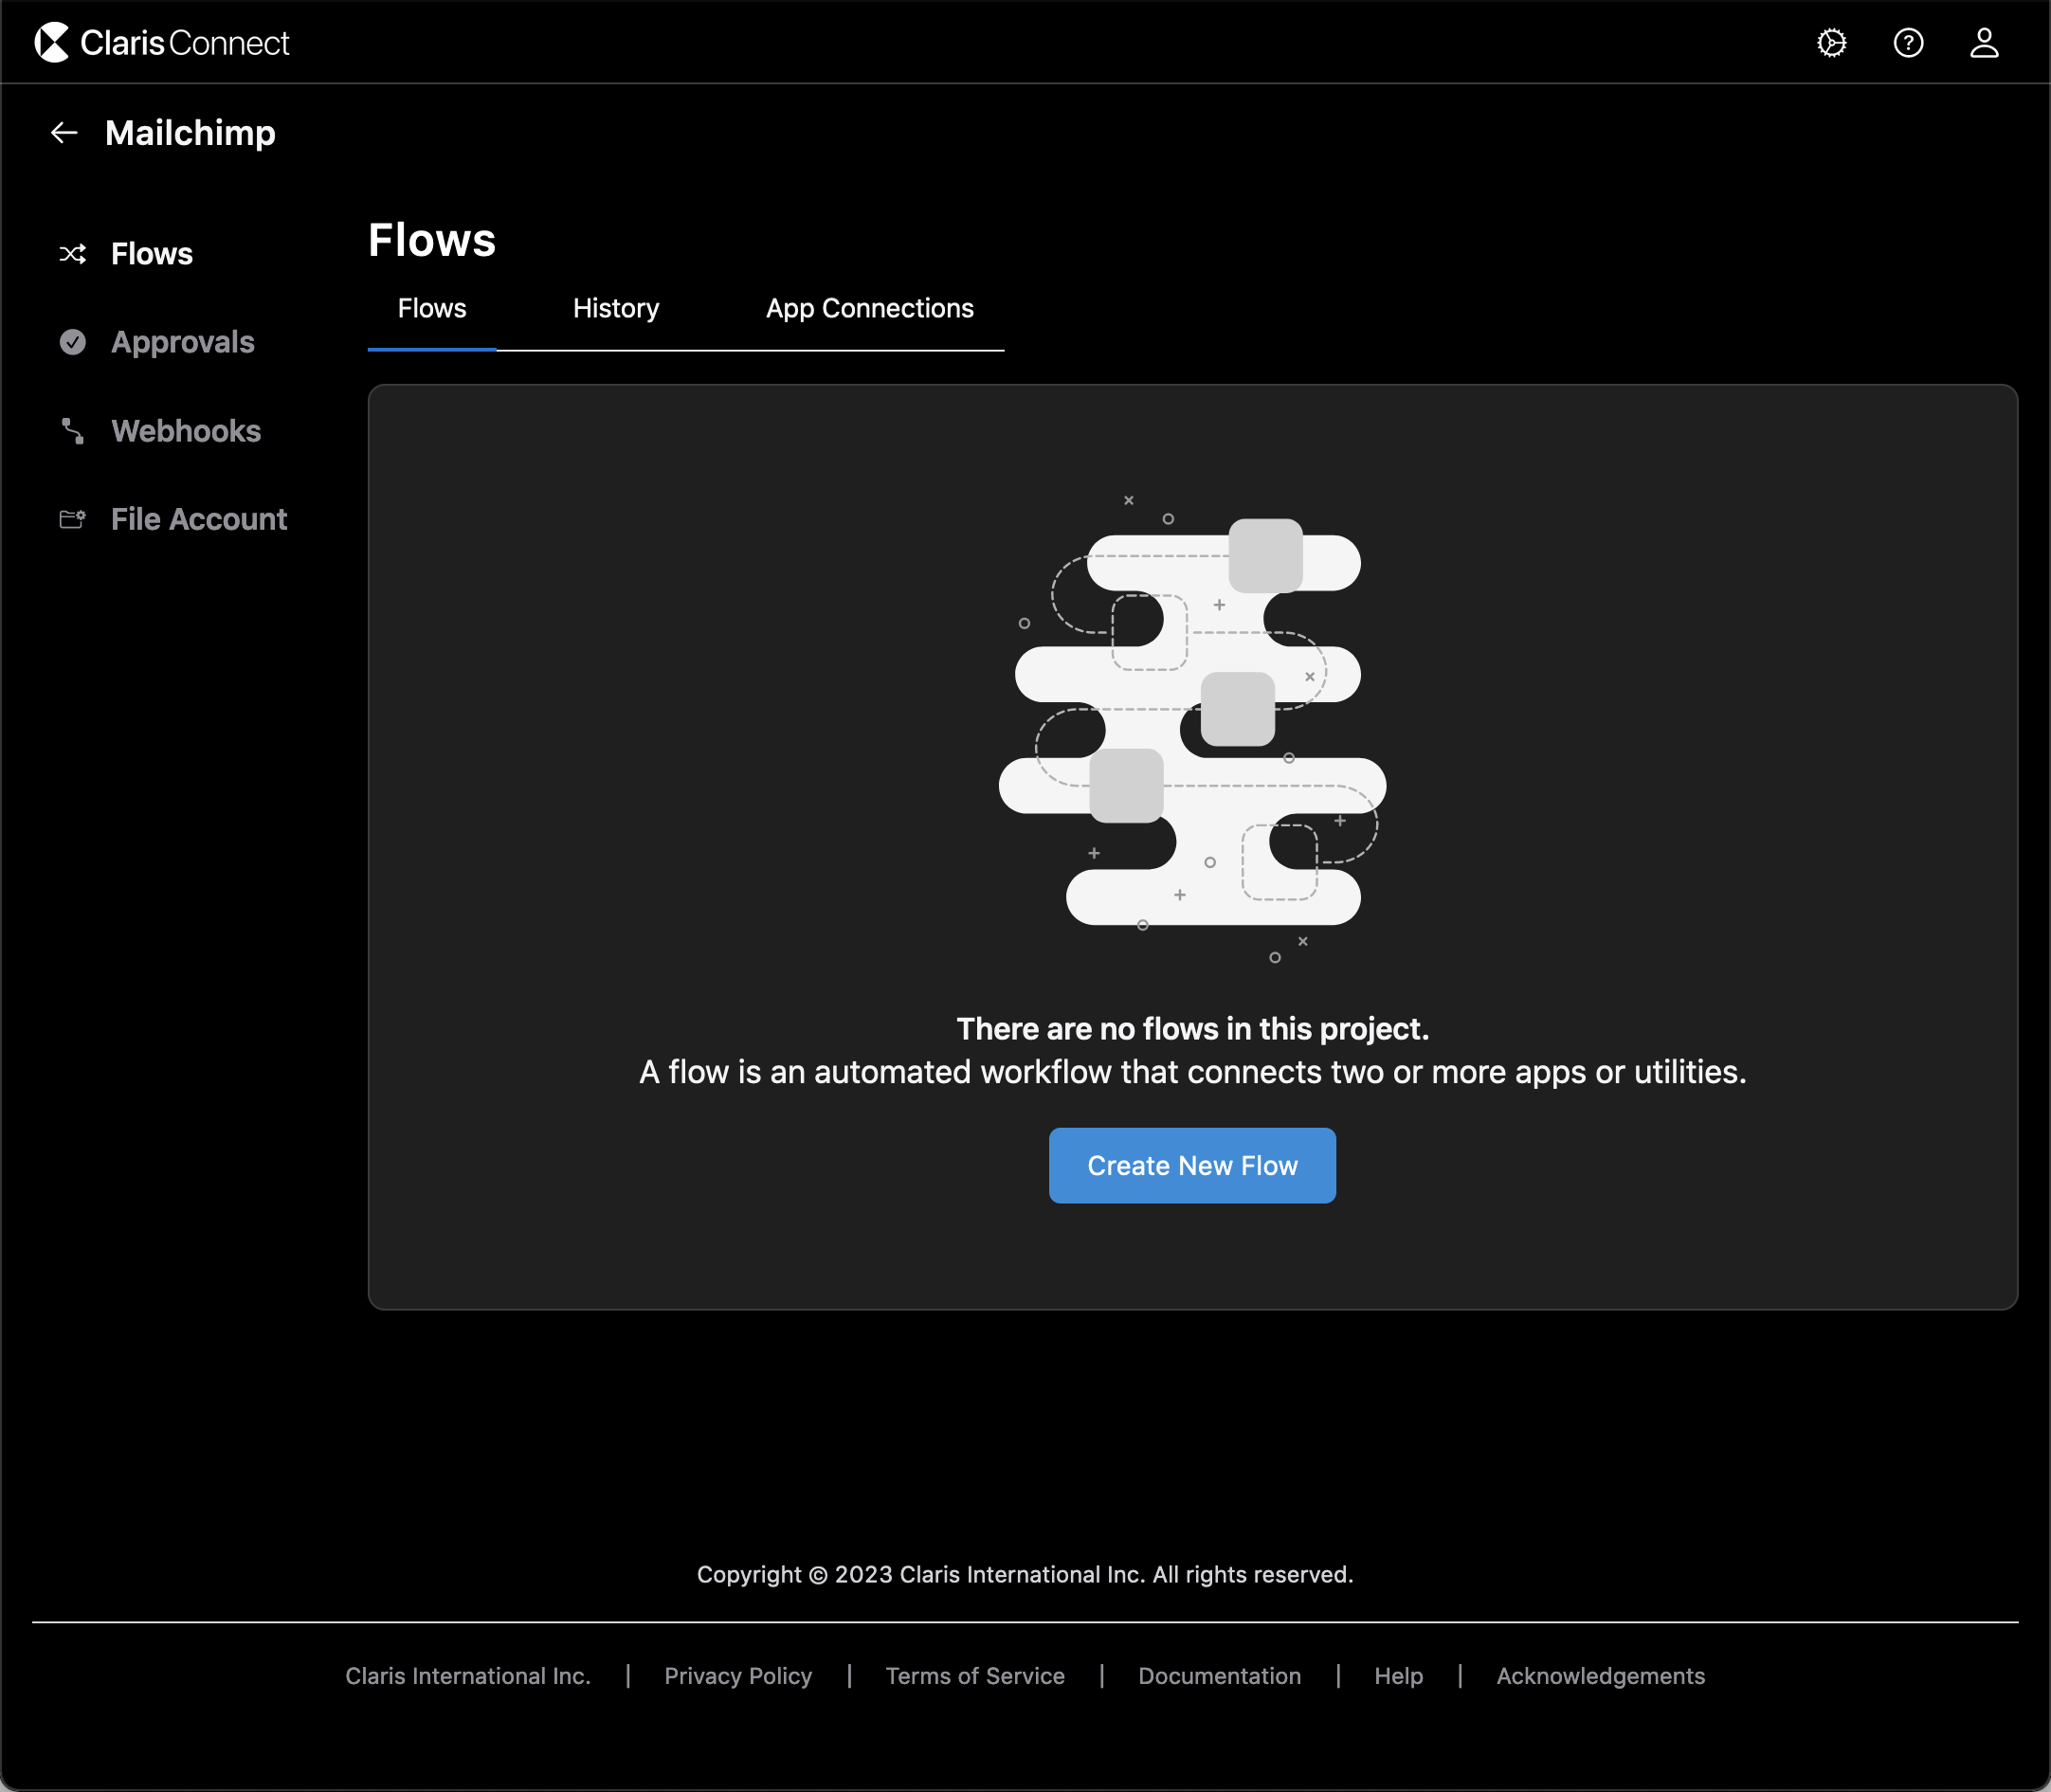
Task: Open the Privacy Policy link
Action: [738, 1676]
